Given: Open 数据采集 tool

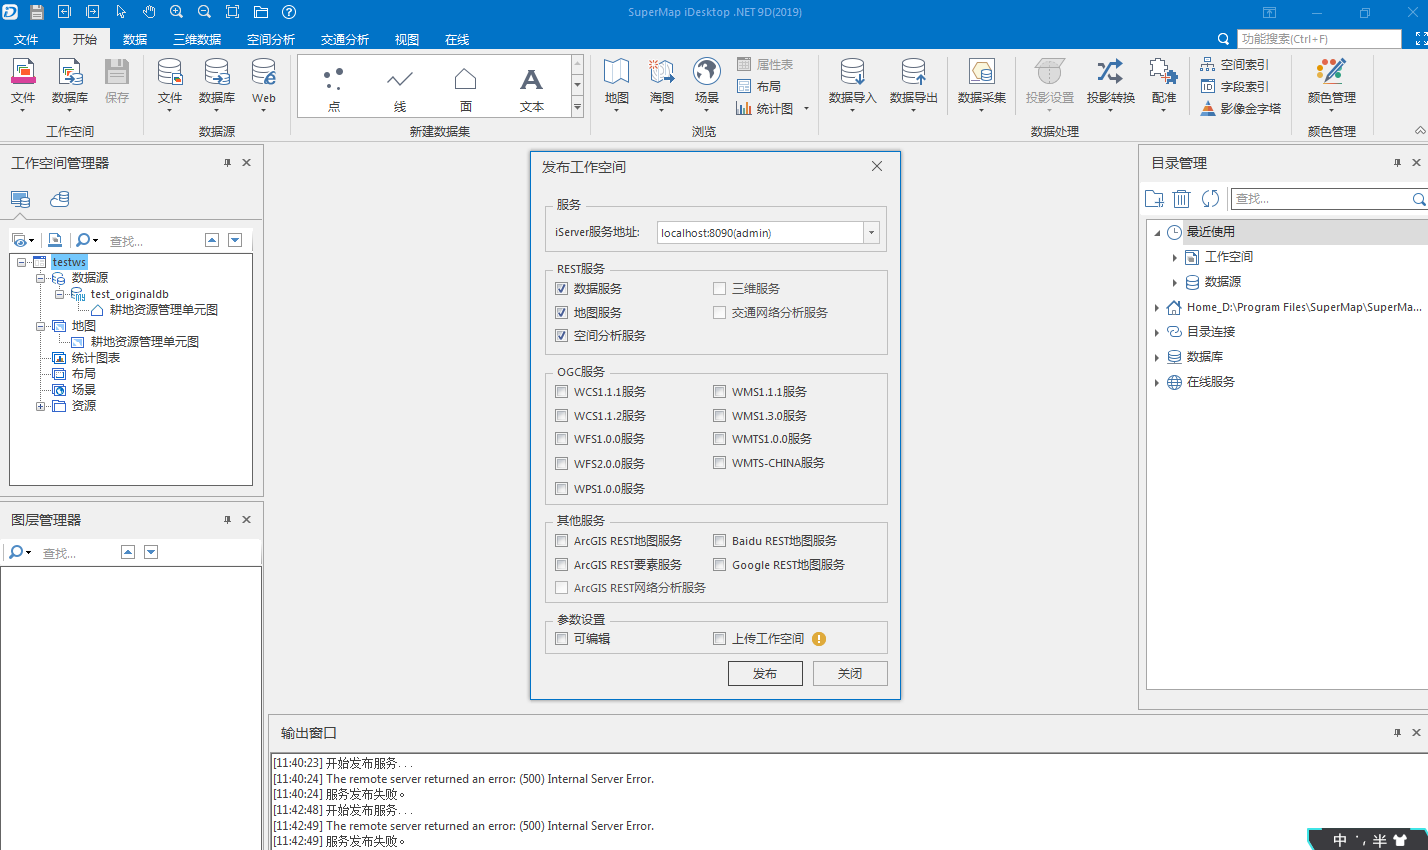Looking at the screenshot, I should point(982,82).
